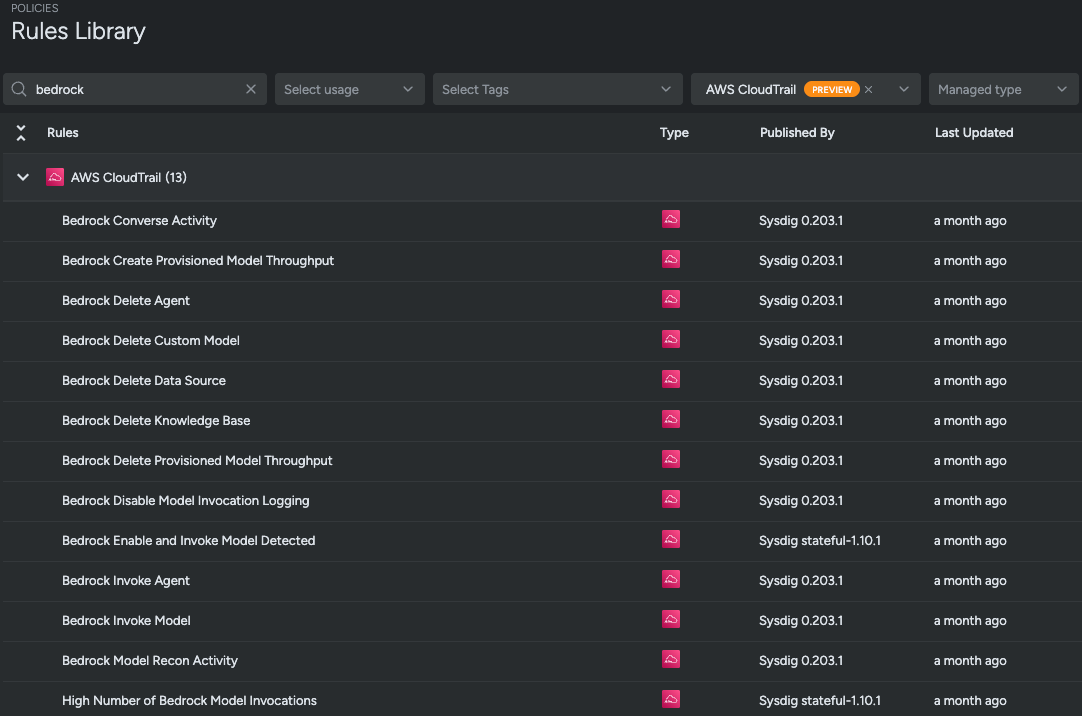This screenshot has width=1082, height=716.
Task: Click Sysdig stateful-1.10.1 in High Number row
Action: pos(820,701)
